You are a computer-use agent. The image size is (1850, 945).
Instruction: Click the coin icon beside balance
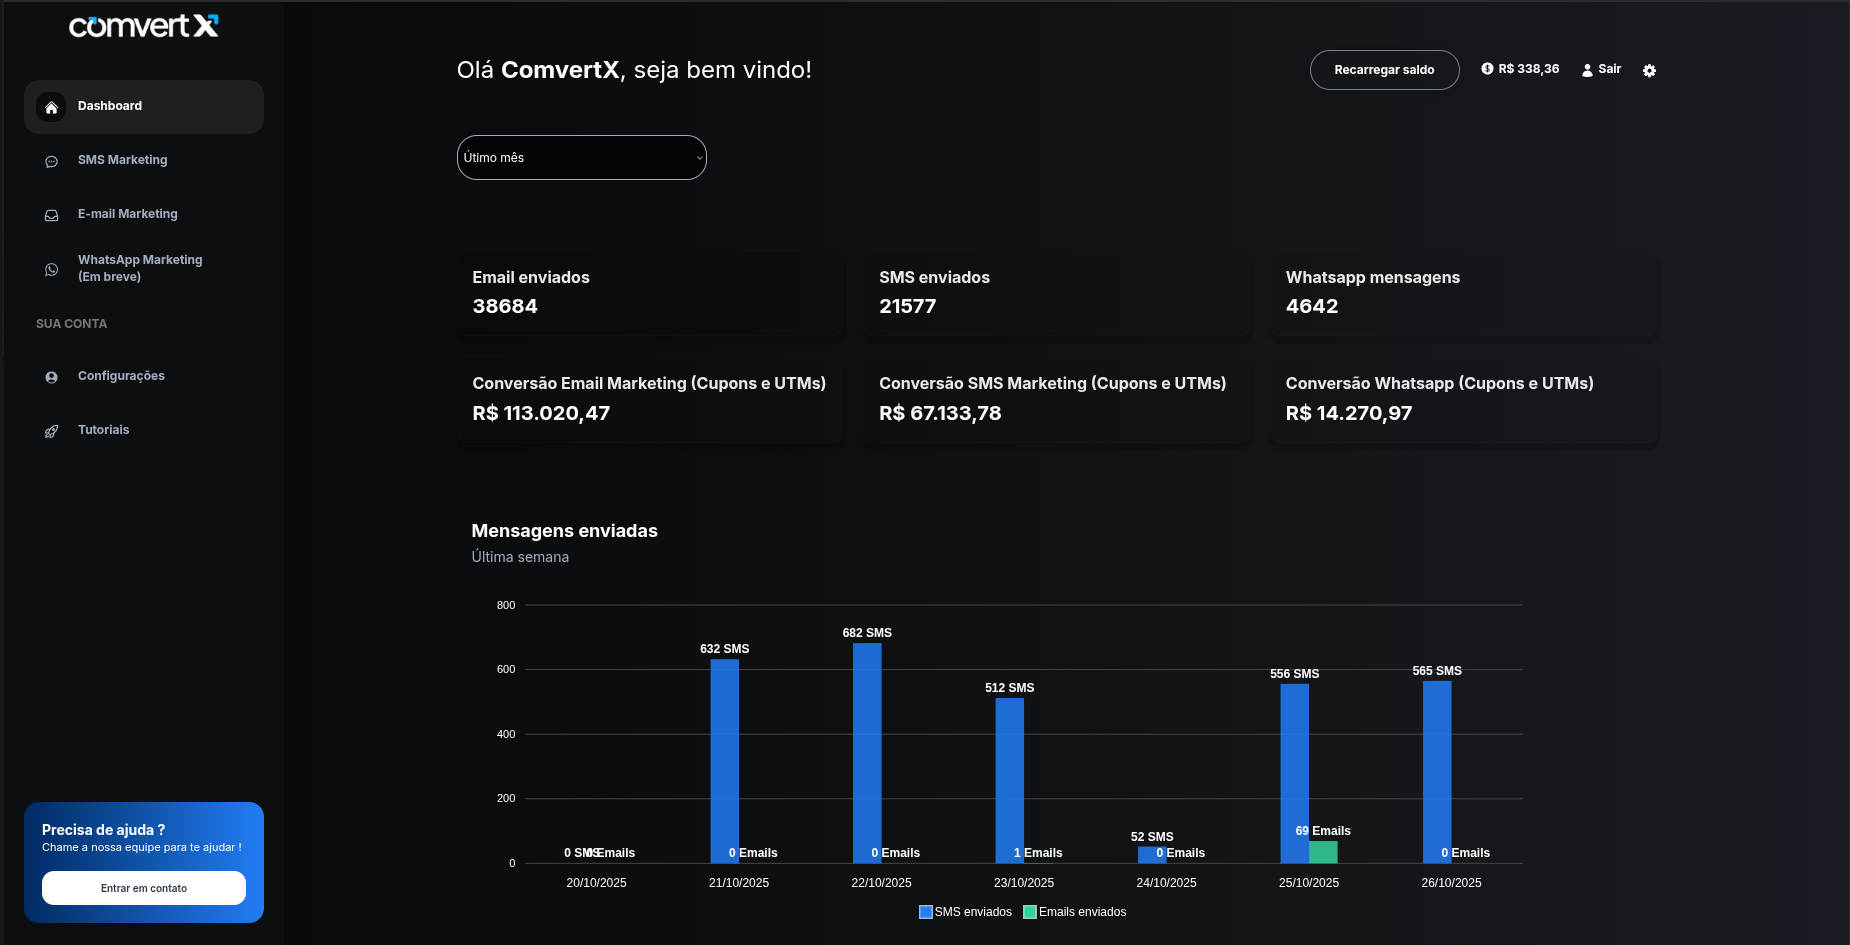[x=1487, y=69]
